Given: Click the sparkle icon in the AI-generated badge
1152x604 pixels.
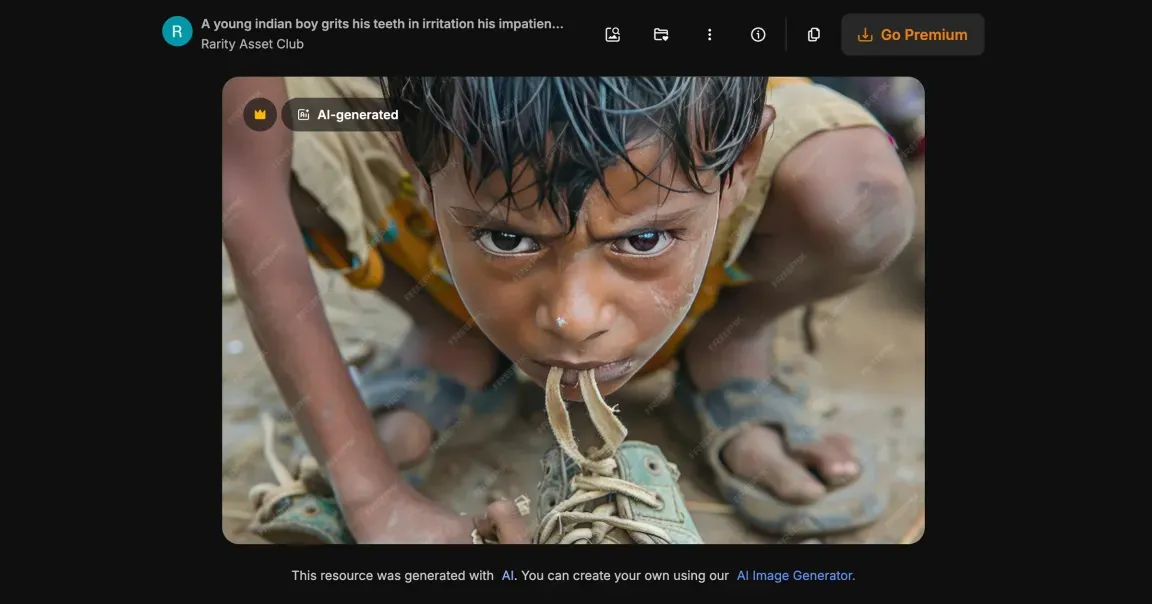Looking at the screenshot, I should (303, 115).
